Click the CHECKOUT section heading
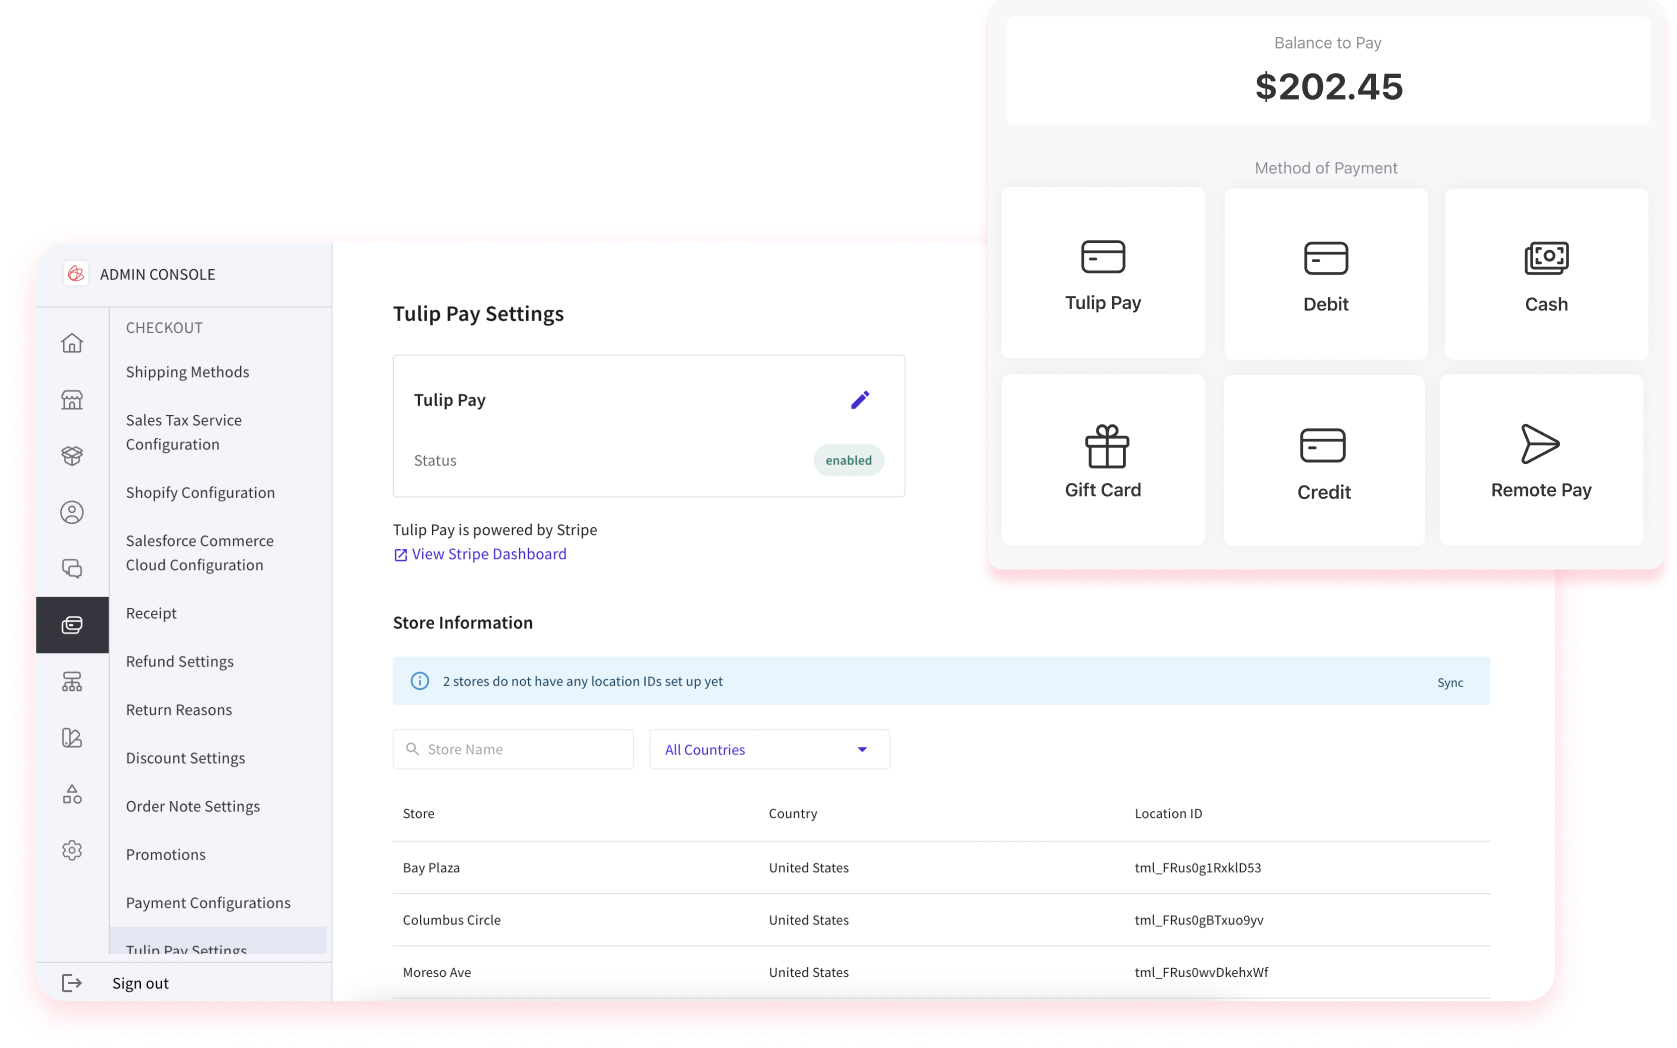 [x=164, y=328]
